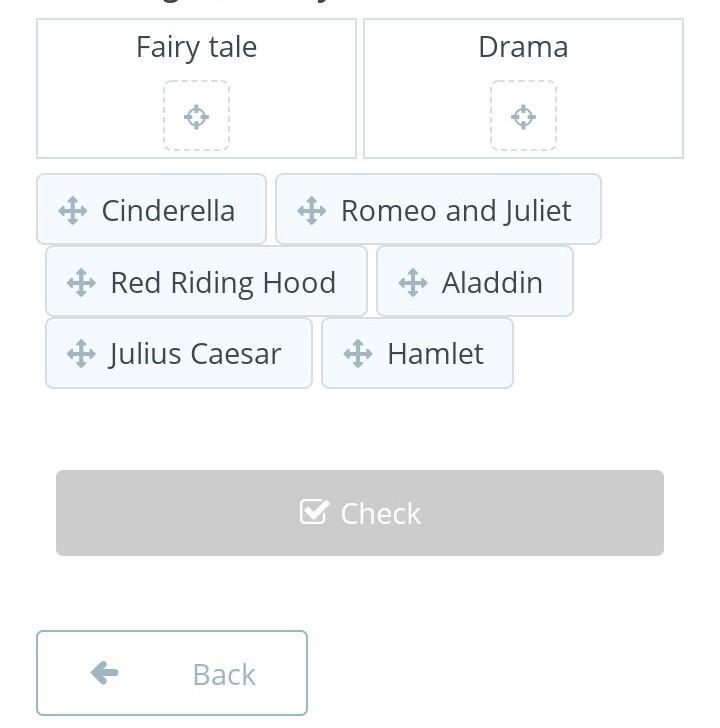Click the Back arrow icon
This screenshot has width=720, height=728.
point(104,673)
